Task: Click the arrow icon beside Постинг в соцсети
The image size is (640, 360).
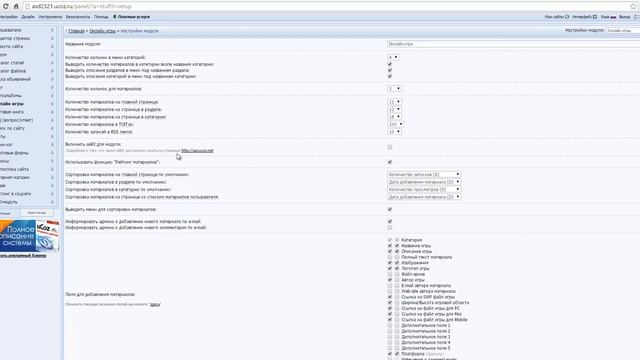Action: coord(52,194)
